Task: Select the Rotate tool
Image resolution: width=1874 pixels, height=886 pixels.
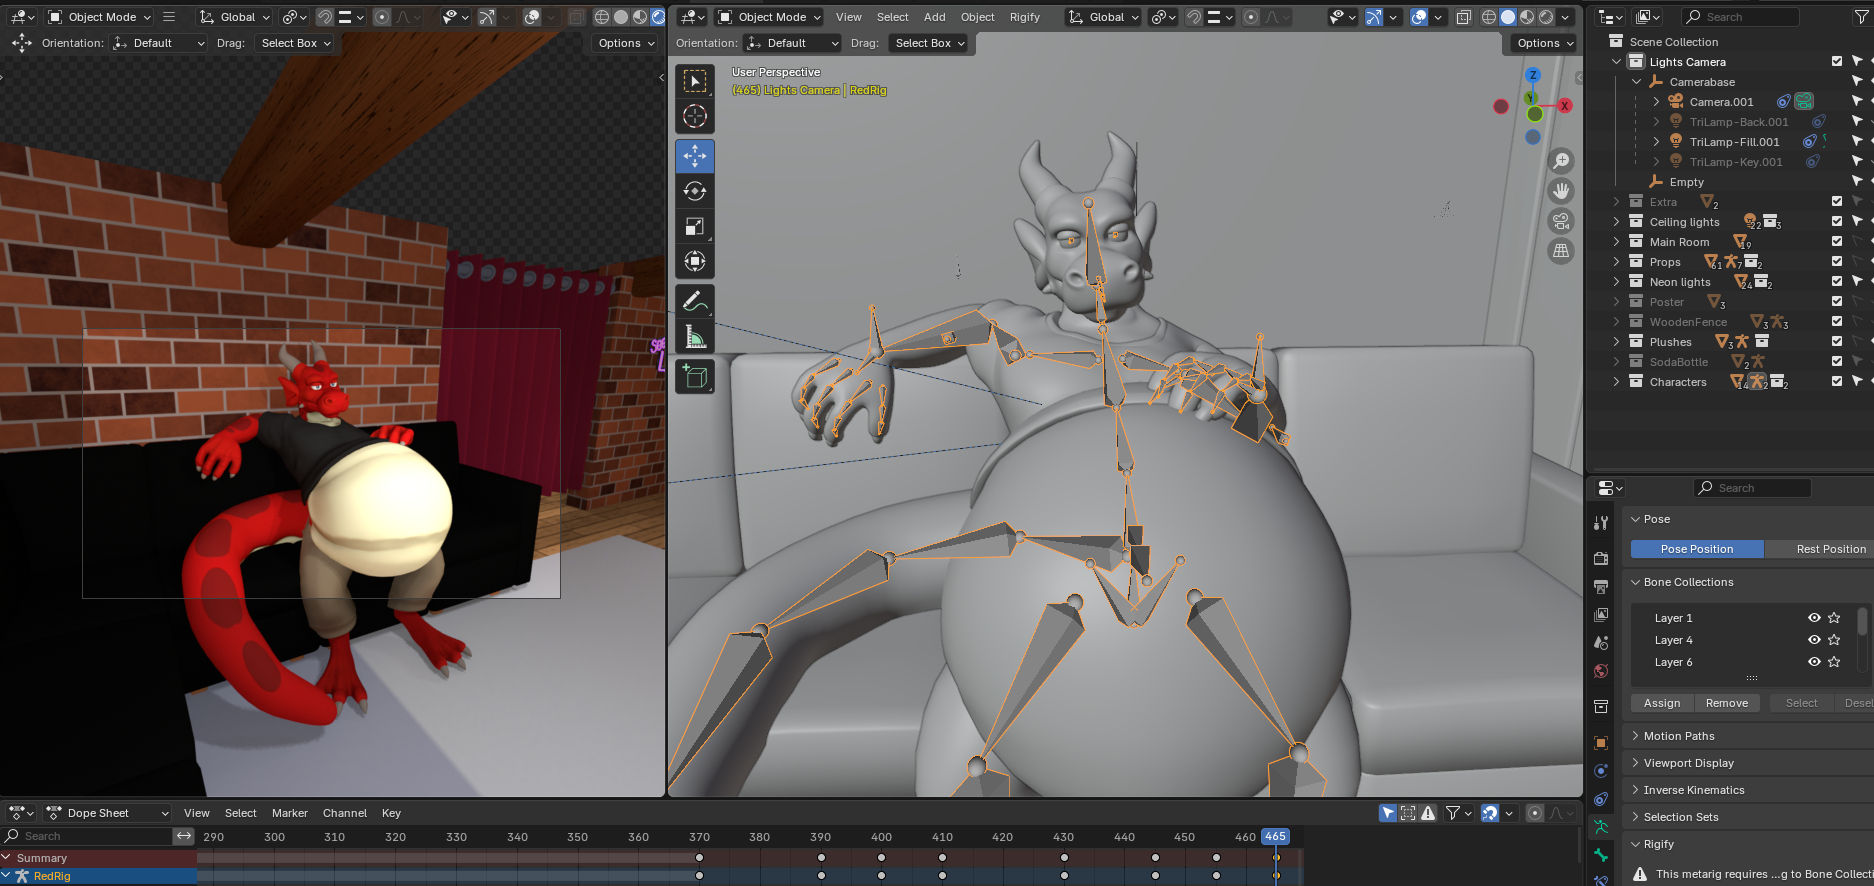Action: point(695,191)
